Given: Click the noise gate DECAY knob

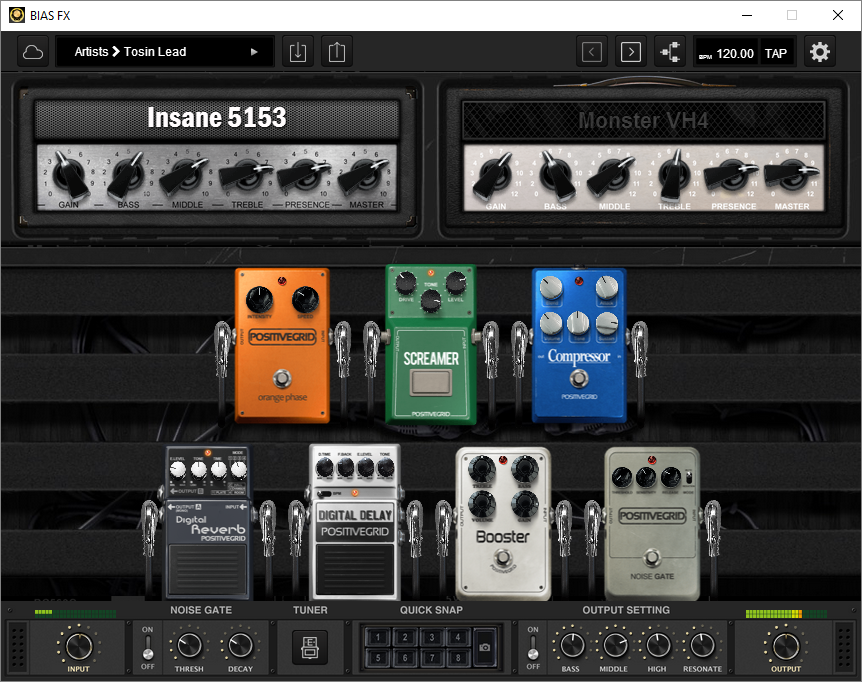Looking at the screenshot, I should click(x=240, y=646).
